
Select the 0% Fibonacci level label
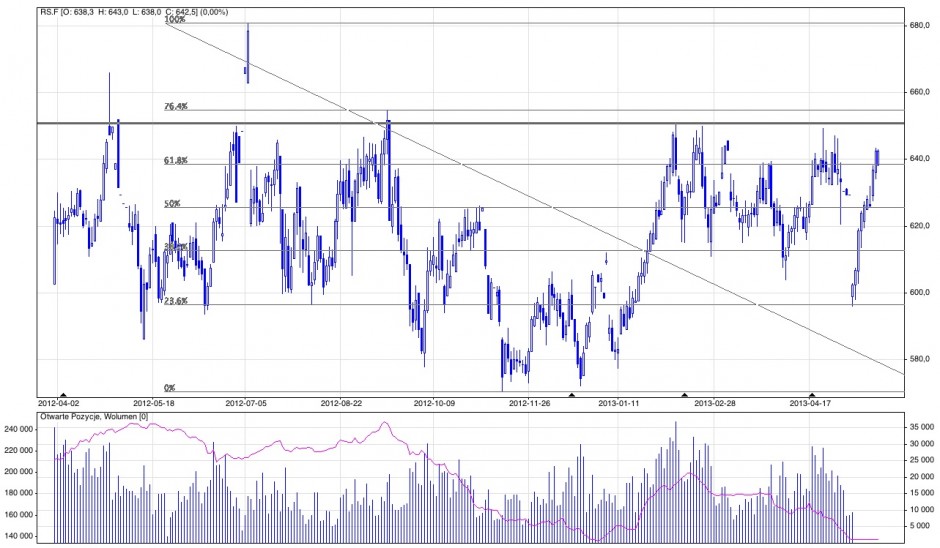(x=170, y=387)
